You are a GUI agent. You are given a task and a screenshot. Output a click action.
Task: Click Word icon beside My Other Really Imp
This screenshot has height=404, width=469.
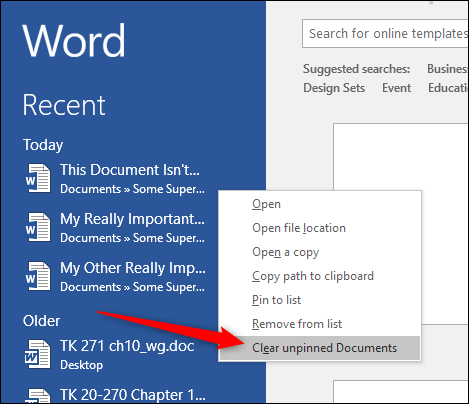point(38,276)
